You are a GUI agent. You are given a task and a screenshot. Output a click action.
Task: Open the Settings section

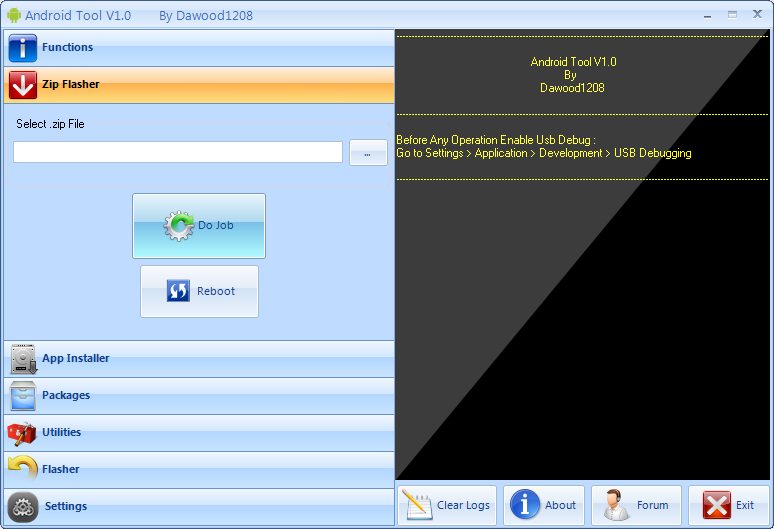point(200,507)
